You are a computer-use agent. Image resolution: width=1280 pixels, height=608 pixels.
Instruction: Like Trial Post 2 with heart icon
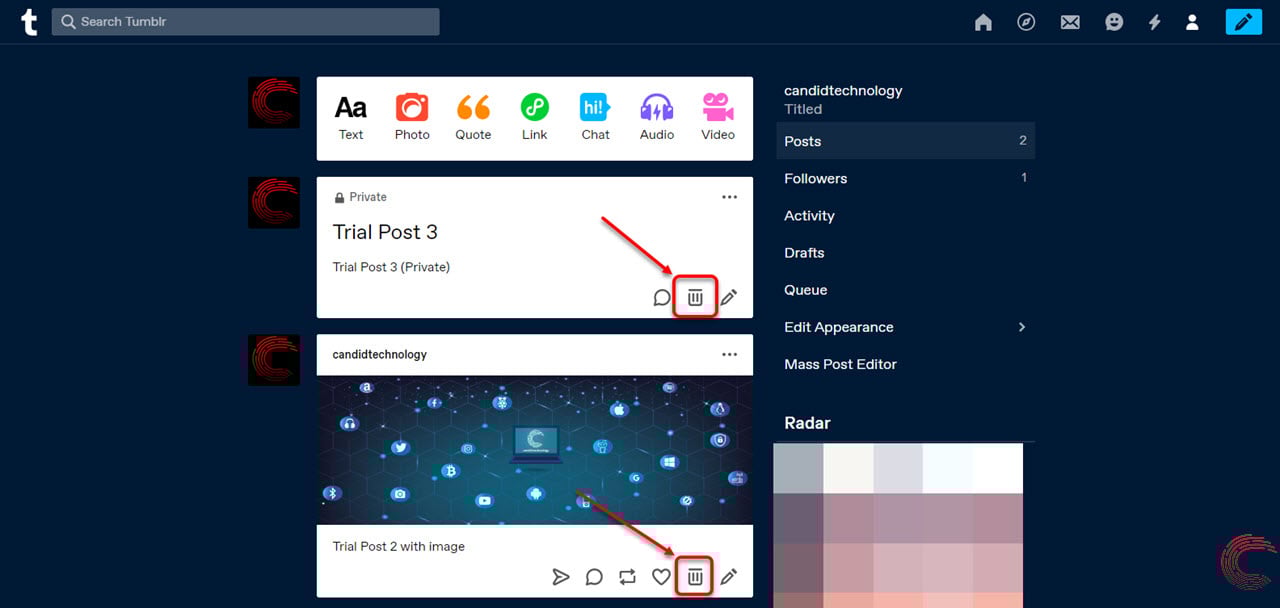[661, 576]
